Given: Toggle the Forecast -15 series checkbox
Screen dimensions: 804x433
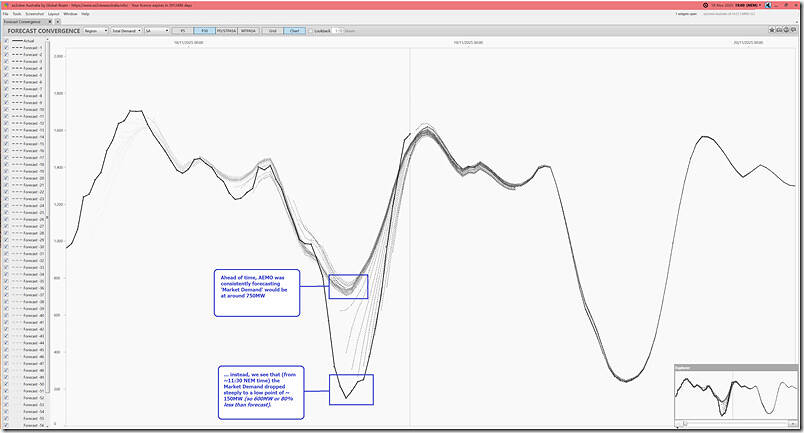Looking at the screenshot, I should pyautogui.click(x=6, y=144).
